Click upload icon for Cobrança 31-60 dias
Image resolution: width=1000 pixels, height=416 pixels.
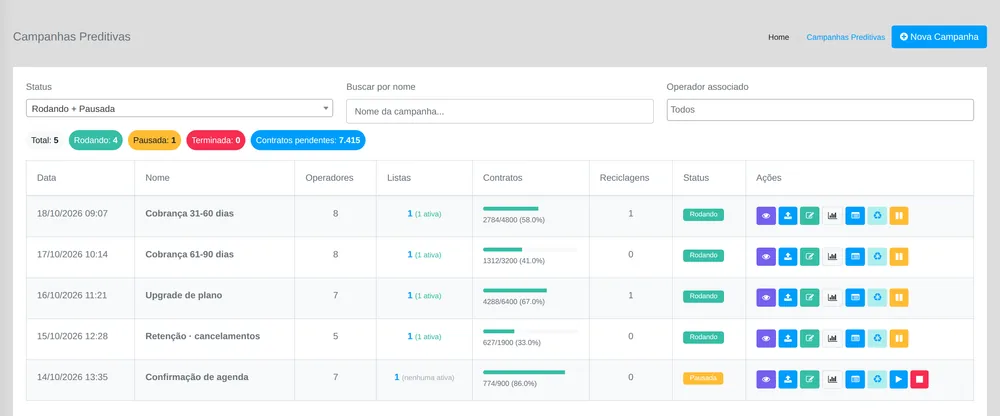pos(788,216)
